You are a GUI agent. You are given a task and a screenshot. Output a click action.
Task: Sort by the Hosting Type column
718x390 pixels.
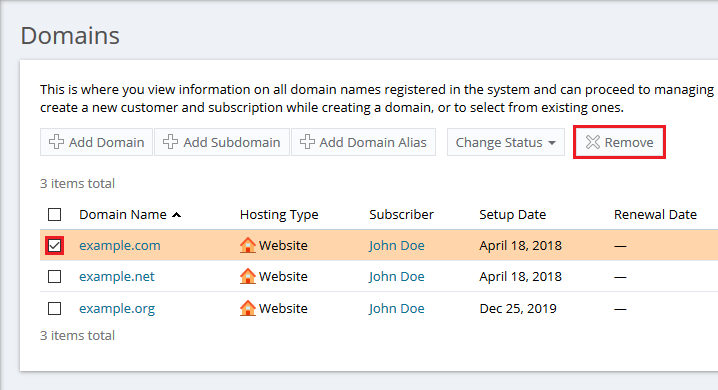tap(279, 215)
